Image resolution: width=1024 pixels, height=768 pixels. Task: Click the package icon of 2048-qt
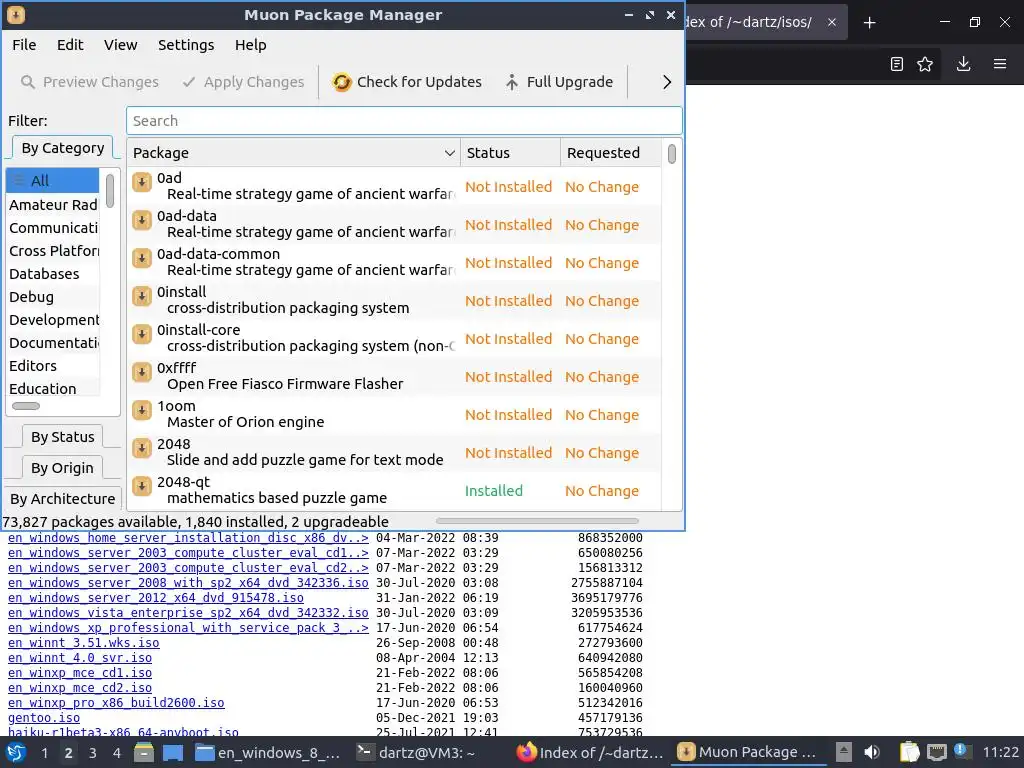142,486
